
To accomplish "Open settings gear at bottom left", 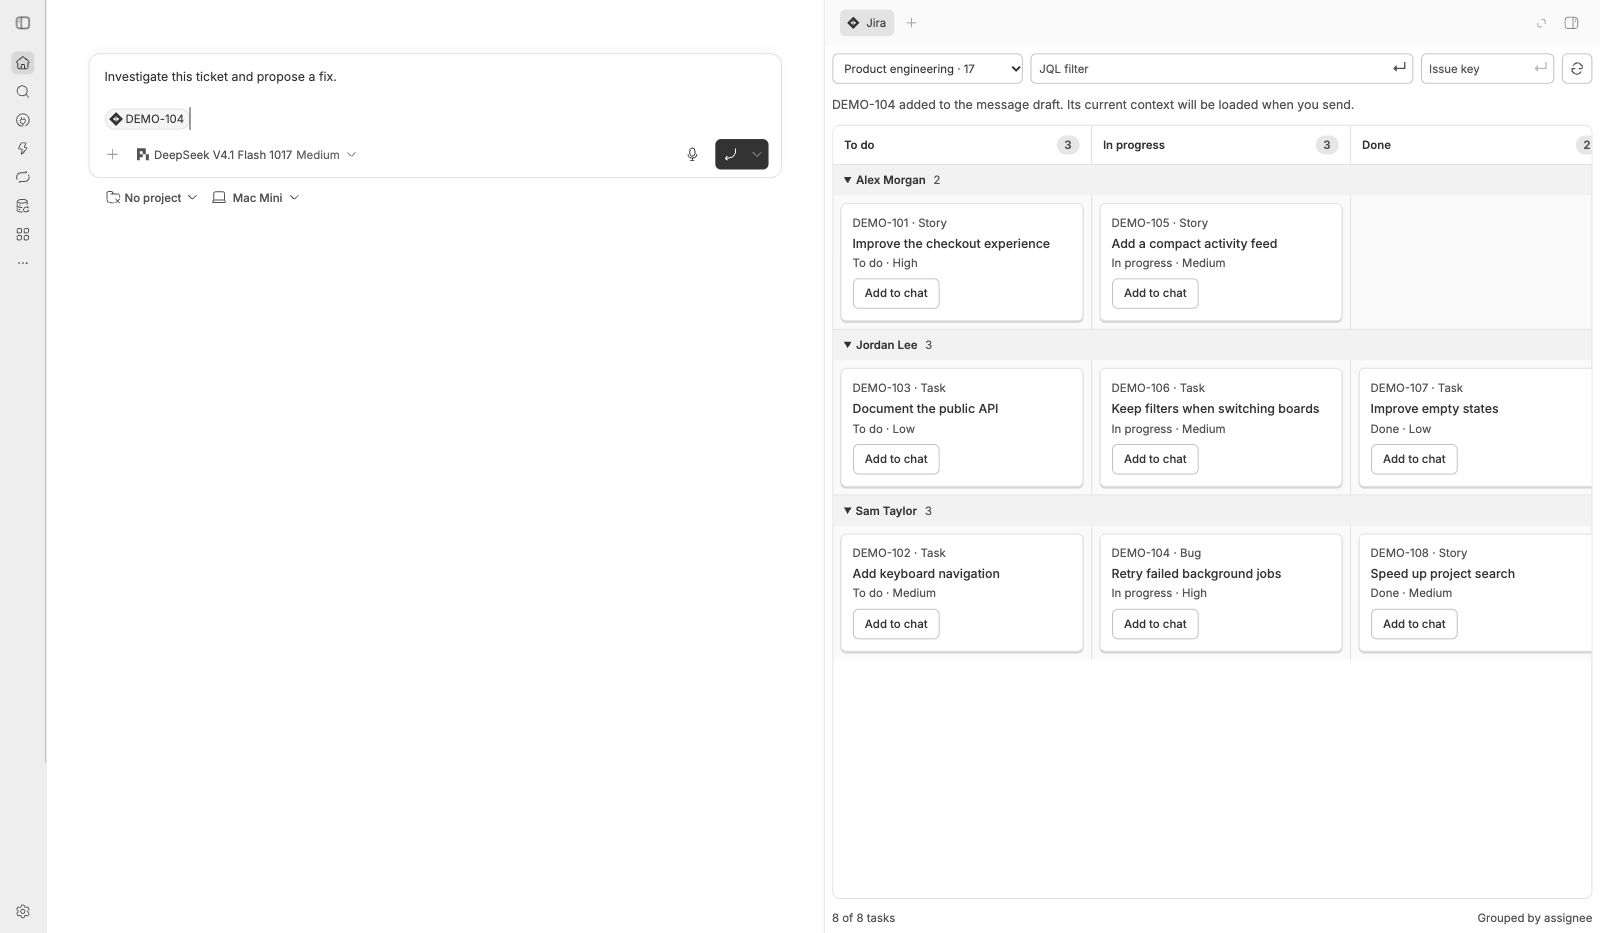I will click(23, 912).
